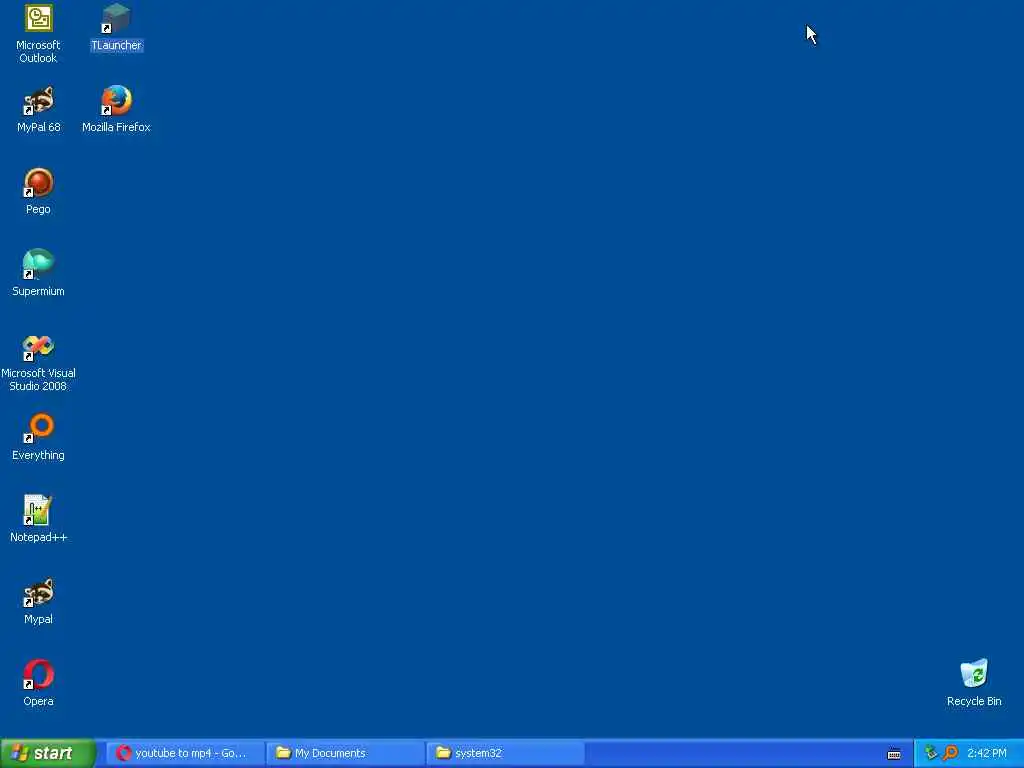Click the keyboard language bar icon
This screenshot has width=1024, height=768.
(894, 754)
